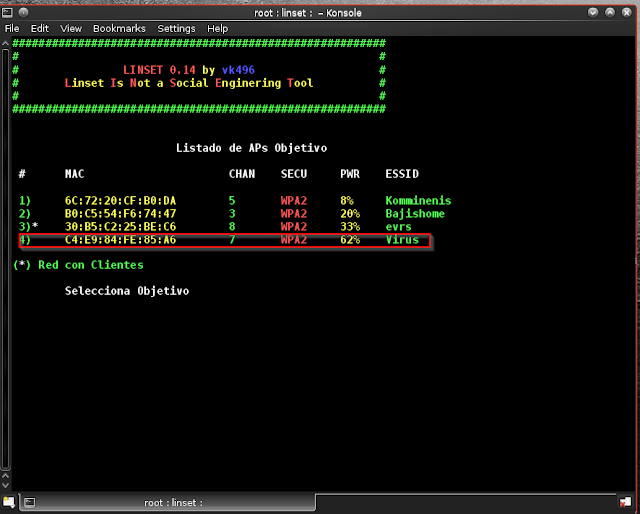Open a new tab with the bottom-left icon
This screenshot has width=640, height=514.
click(x=10, y=502)
